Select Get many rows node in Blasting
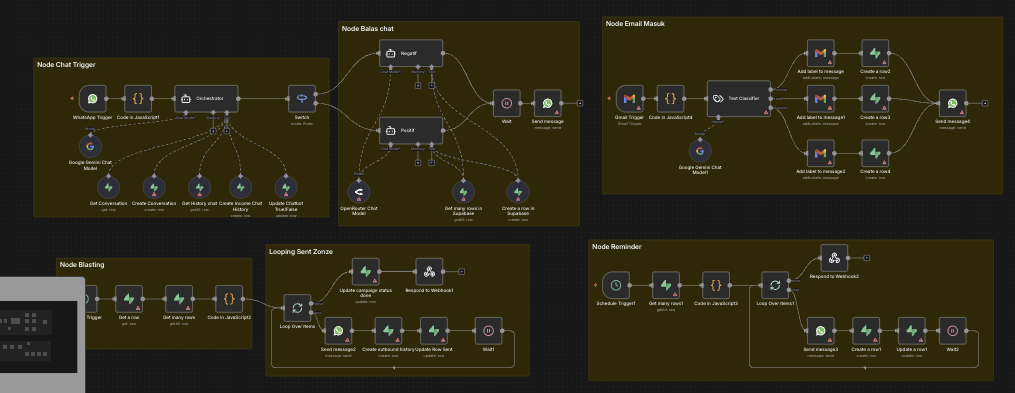 (179, 299)
